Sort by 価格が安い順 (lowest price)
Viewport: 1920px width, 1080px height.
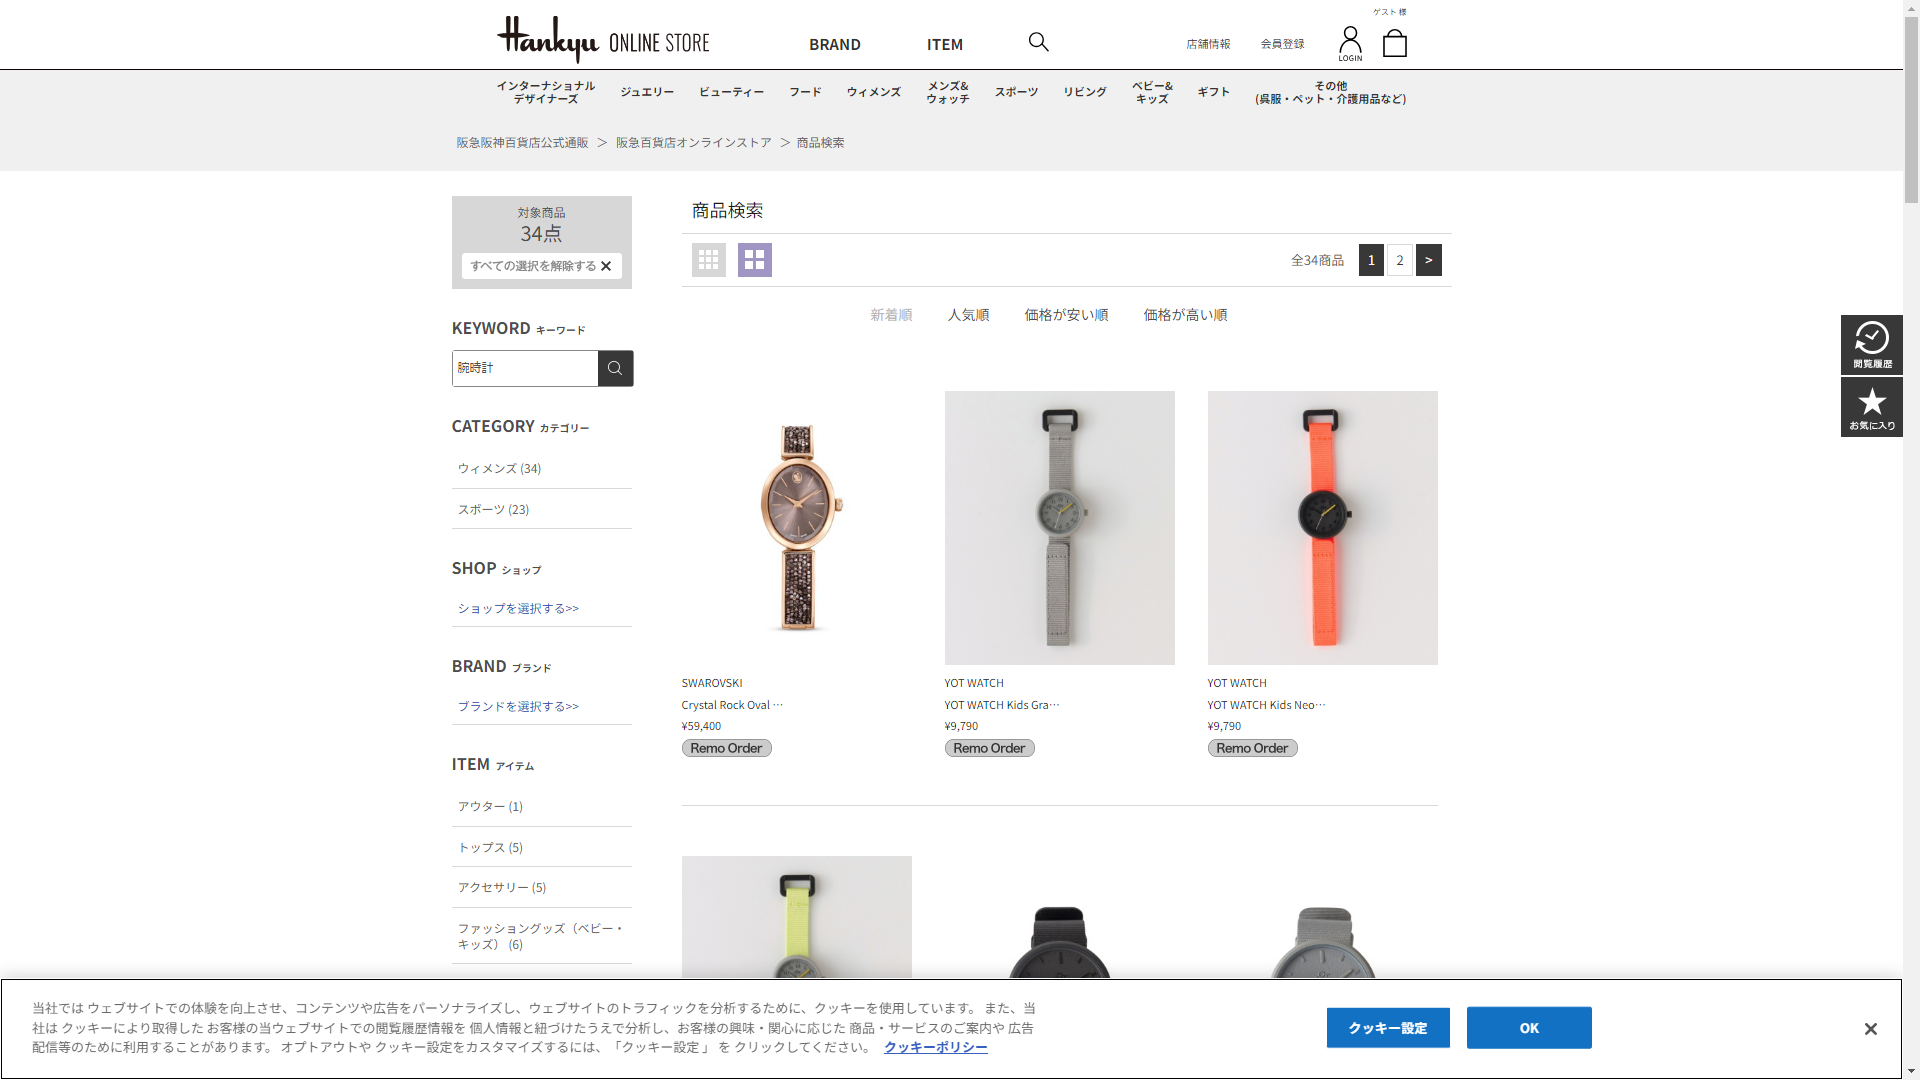coord(1066,315)
